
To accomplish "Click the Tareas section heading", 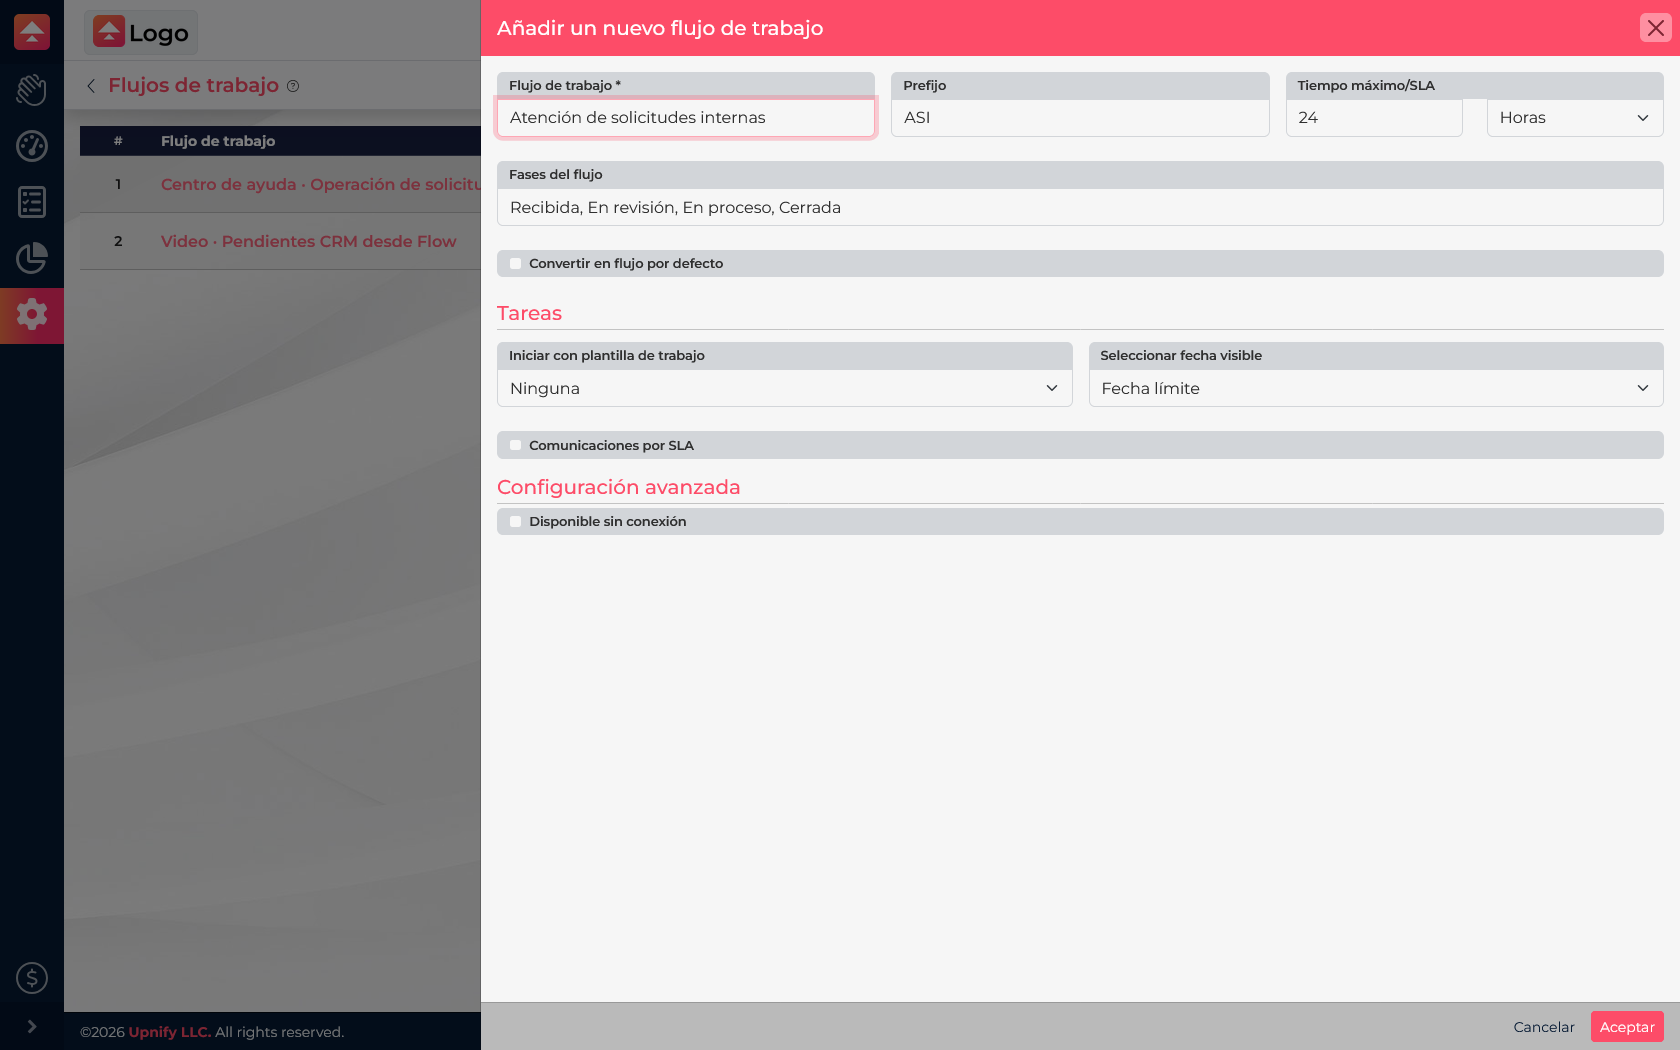I will click(529, 314).
